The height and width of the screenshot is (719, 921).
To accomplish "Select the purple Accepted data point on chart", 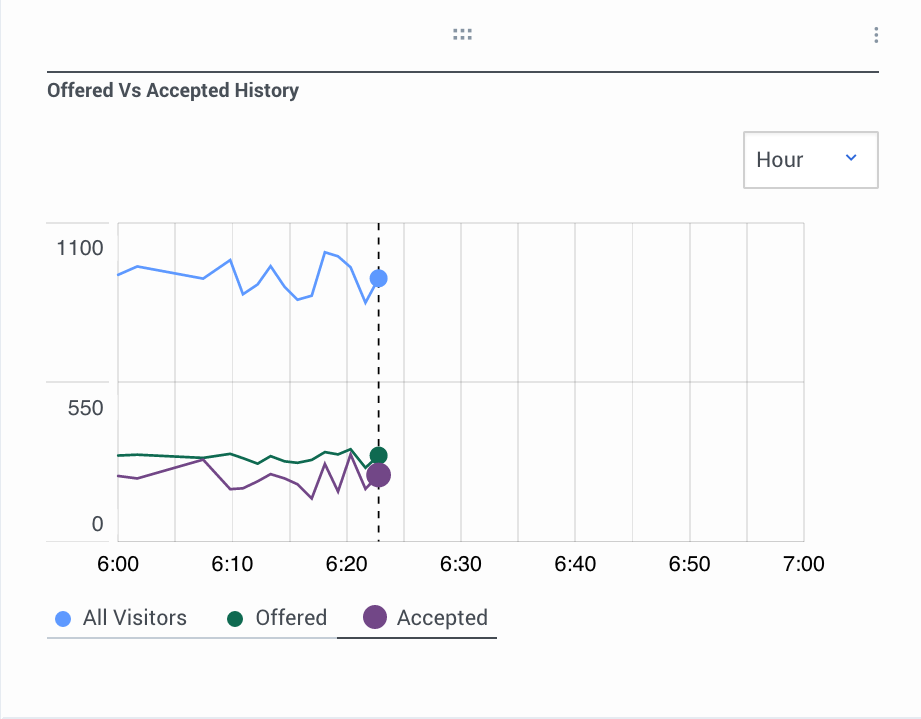I will click(378, 476).
